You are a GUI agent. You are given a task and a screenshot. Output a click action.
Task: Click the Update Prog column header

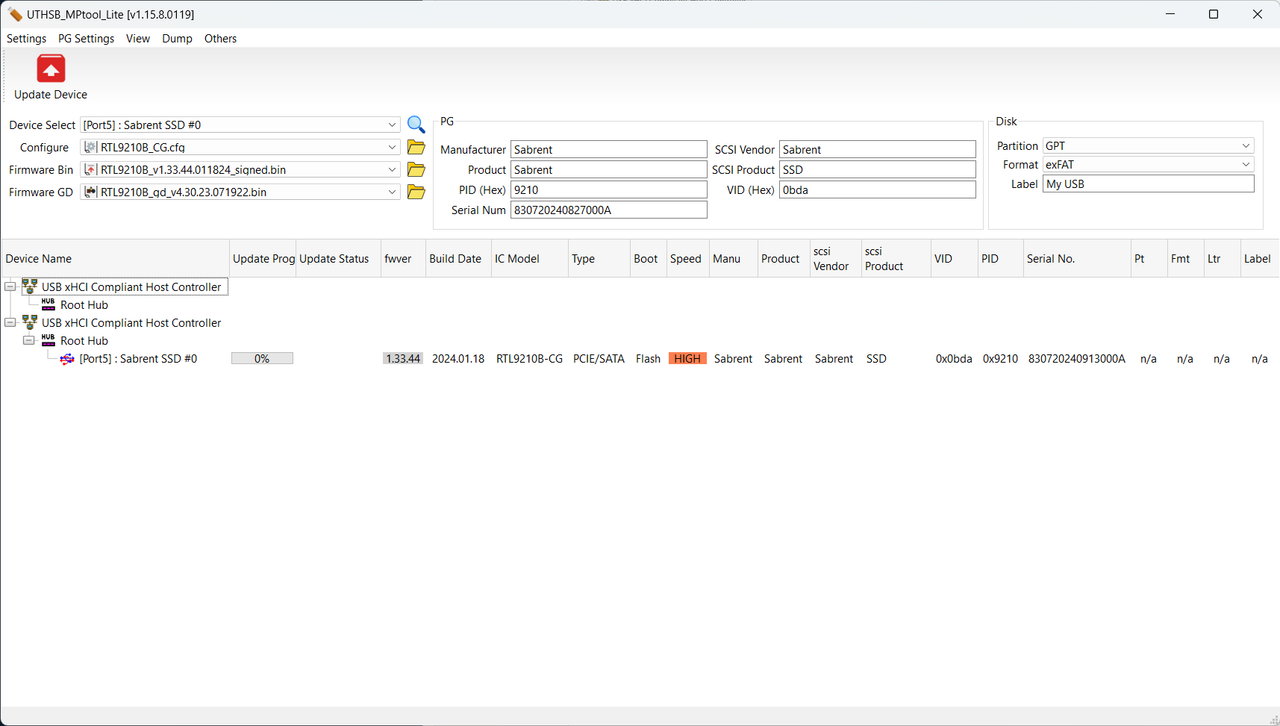pos(263,258)
